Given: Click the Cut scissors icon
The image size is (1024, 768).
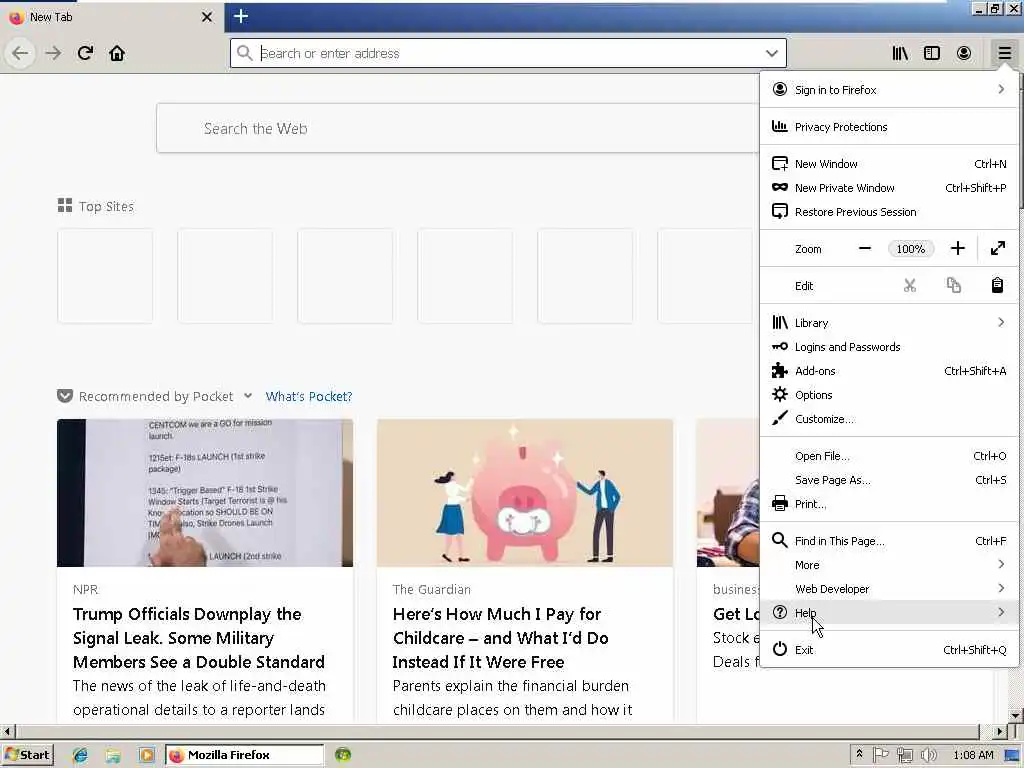Looking at the screenshot, I should coord(910,285).
